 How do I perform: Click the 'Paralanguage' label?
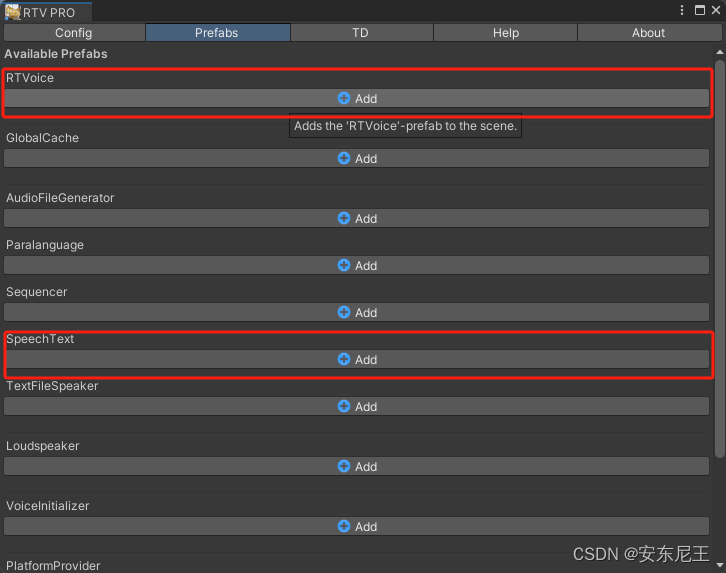click(x=45, y=245)
